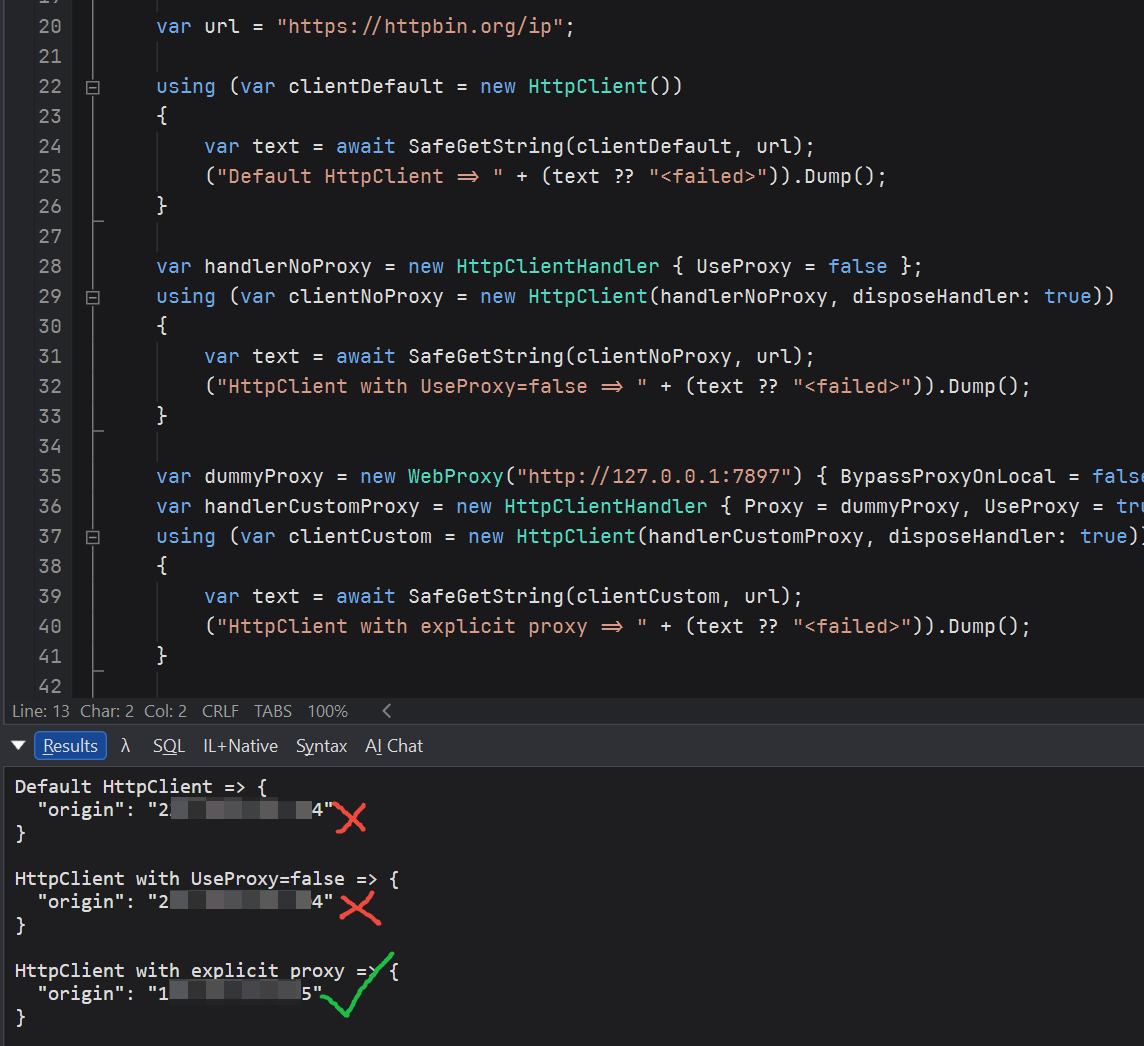Click the "HttpClient with explicit proxy" result line

point(206,971)
